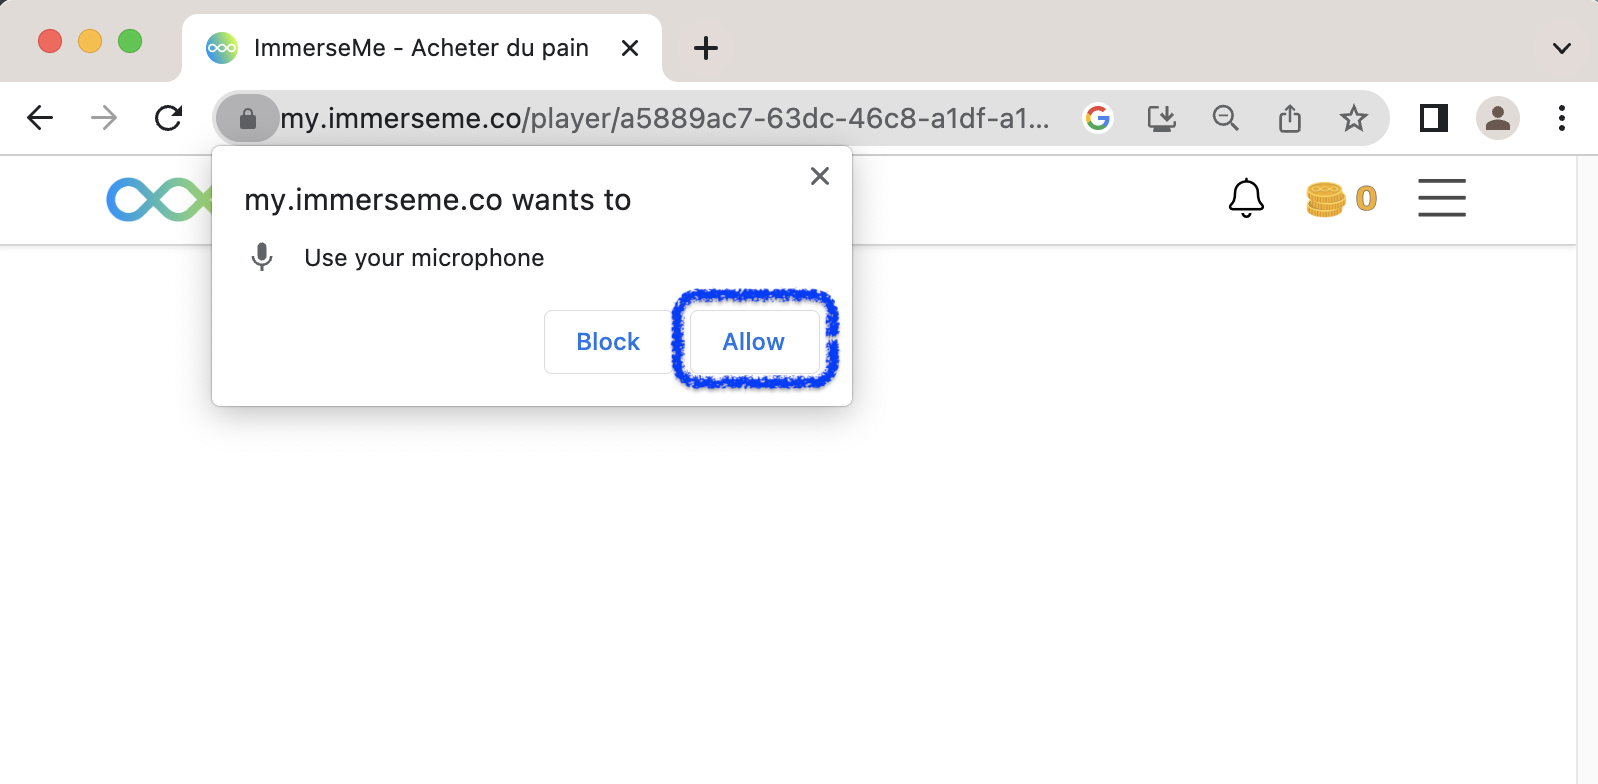Click the microphone icon in the permission dialog
The width and height of the screenshot is (1598, 784).
click(262, 257)
